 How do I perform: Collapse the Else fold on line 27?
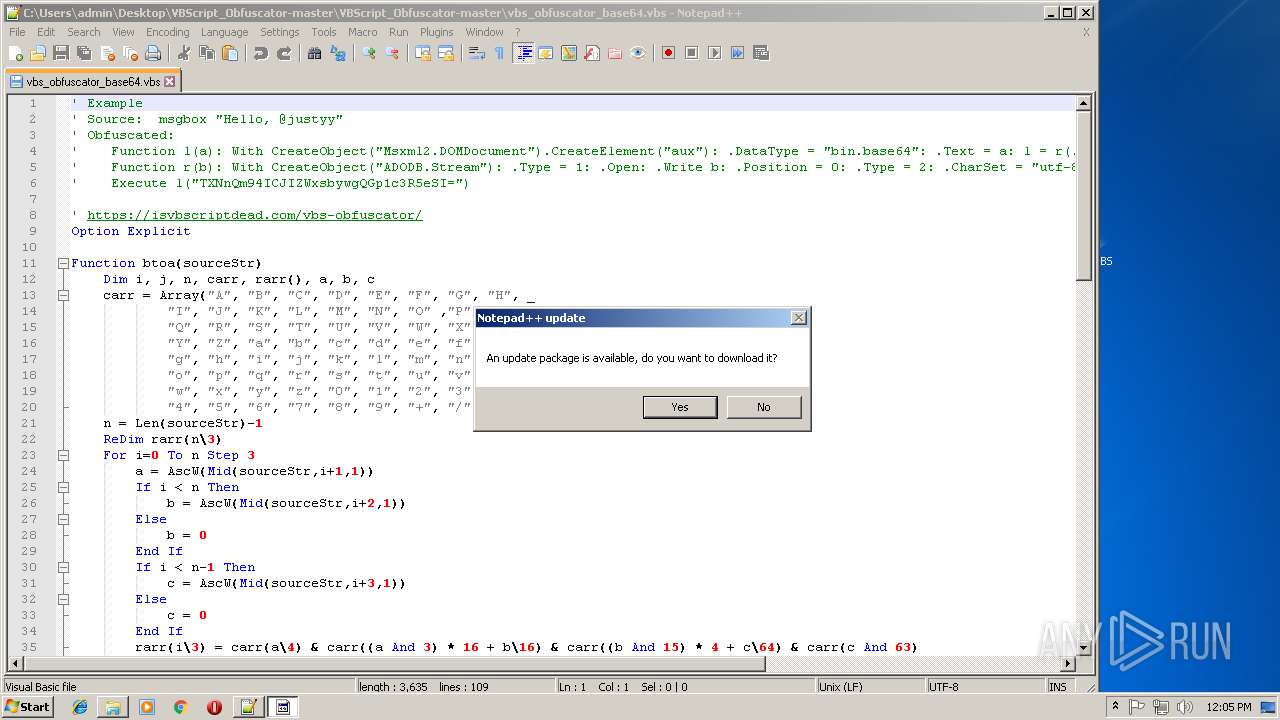[63, 519]
